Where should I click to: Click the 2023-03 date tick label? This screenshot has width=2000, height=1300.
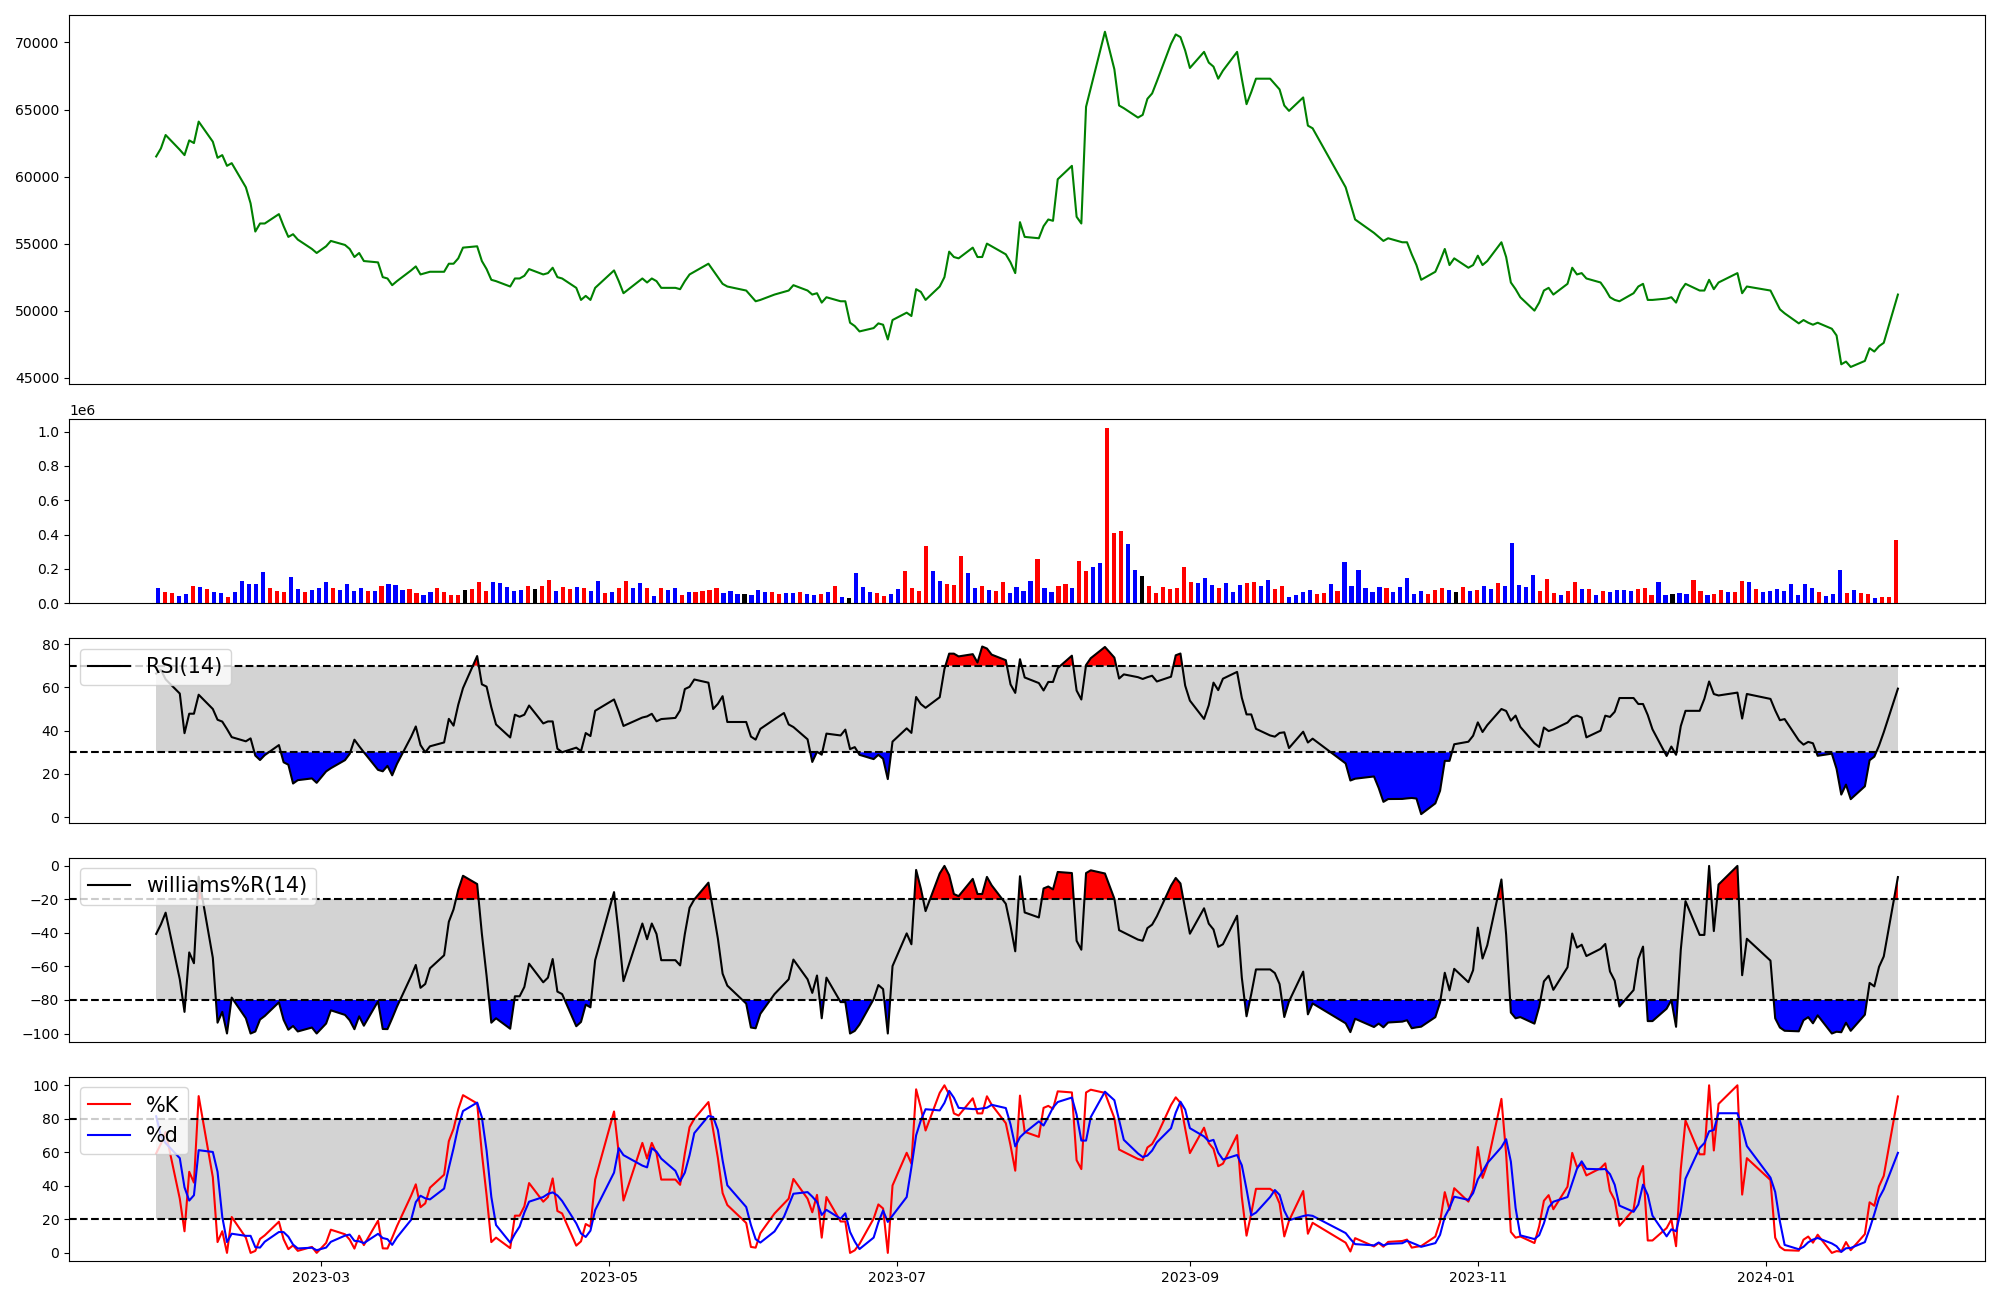click(321, 1277)
